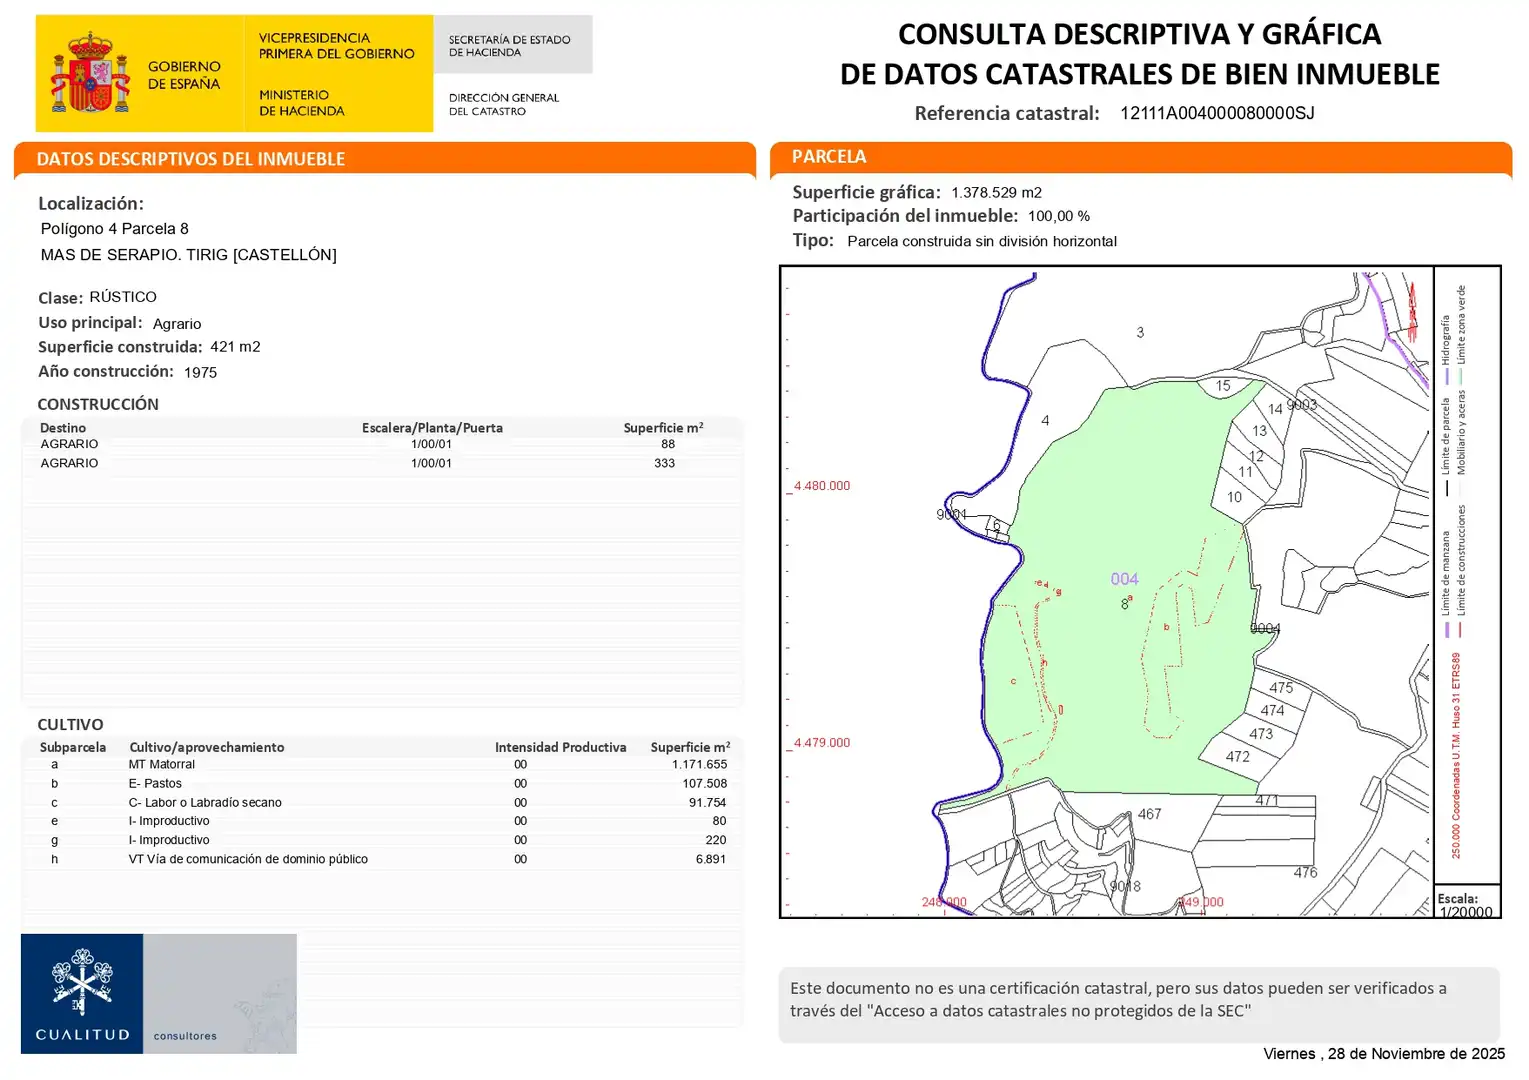
Task: Select construction year '1975'
Action: (x=200, y=372)
